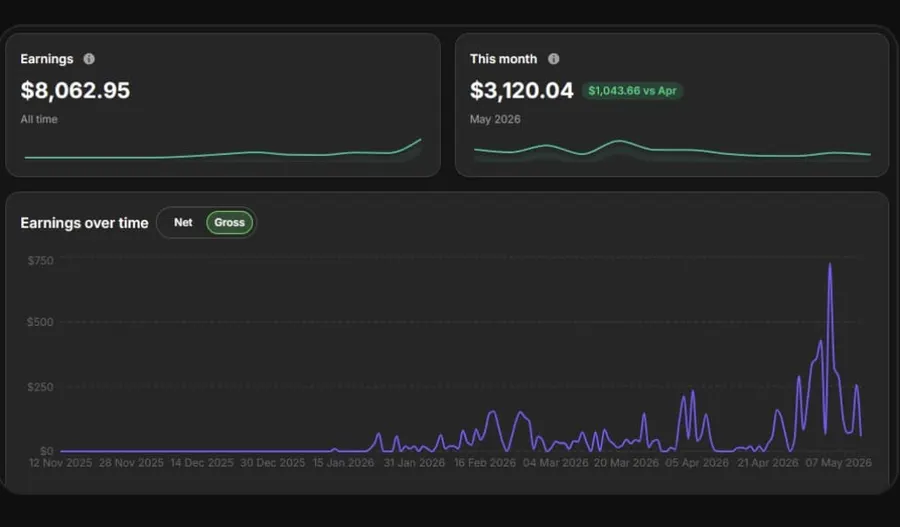Screen dimensions: 900x527
Task: Click the Earnings card title
Action: tap(47, 59)
